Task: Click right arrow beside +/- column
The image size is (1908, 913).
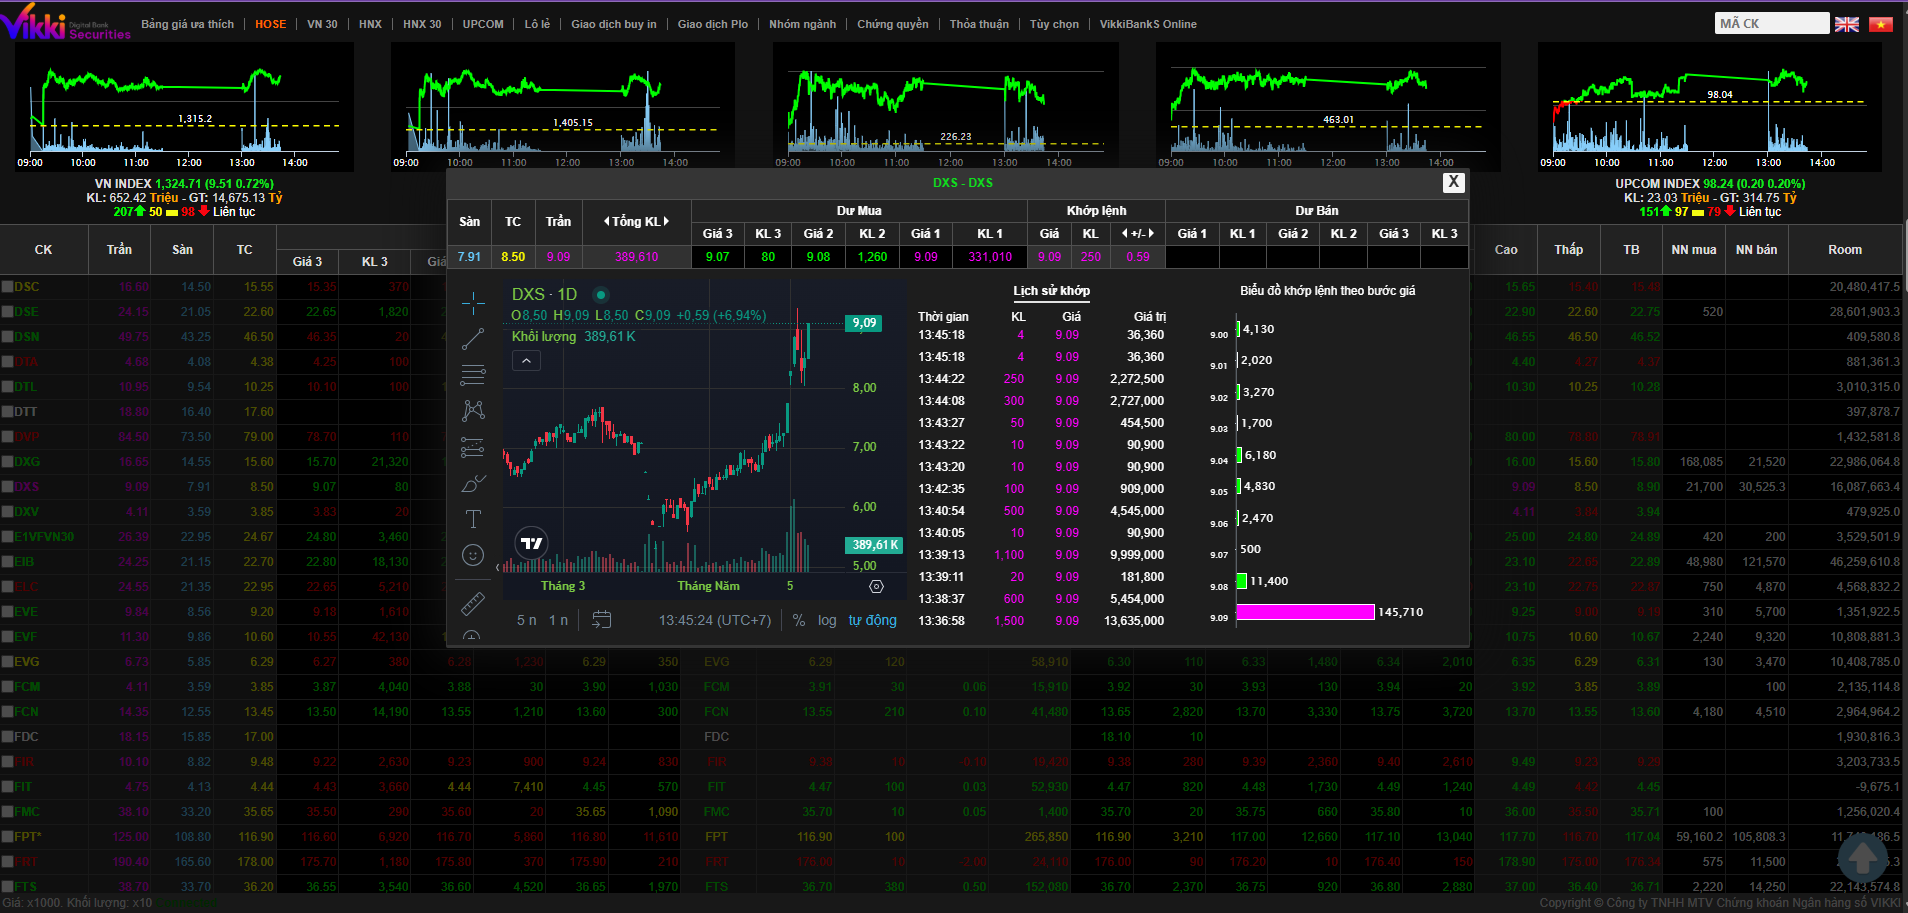Action: click(x=1151, y=234)
